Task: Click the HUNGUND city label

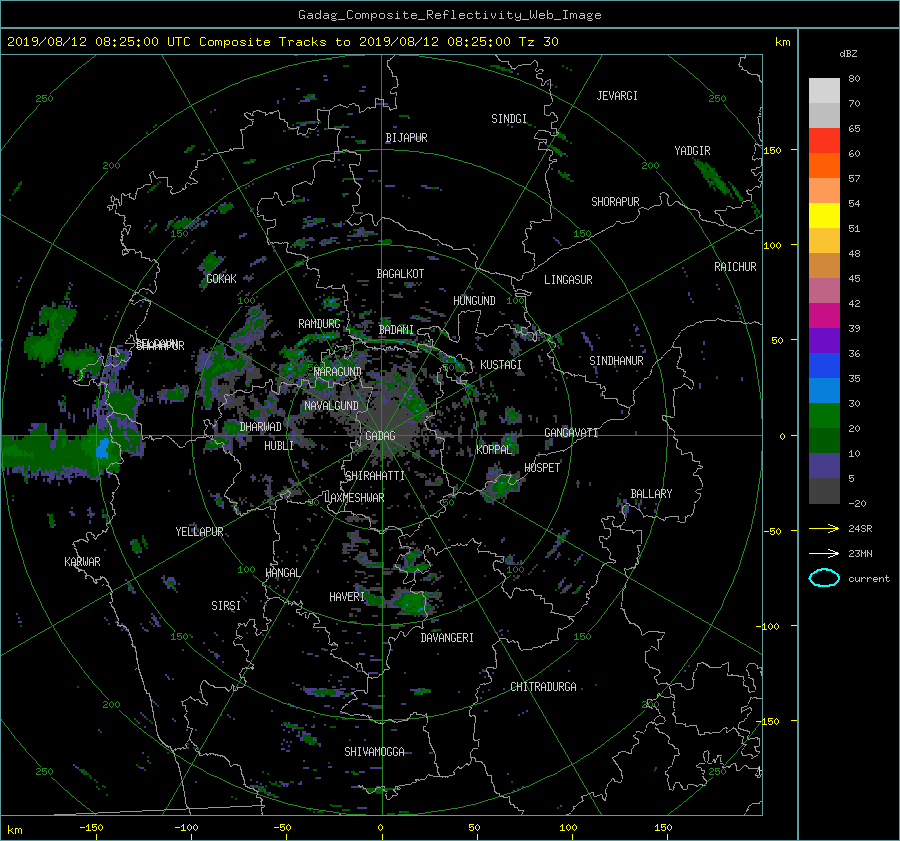Action: click(474, 301)
